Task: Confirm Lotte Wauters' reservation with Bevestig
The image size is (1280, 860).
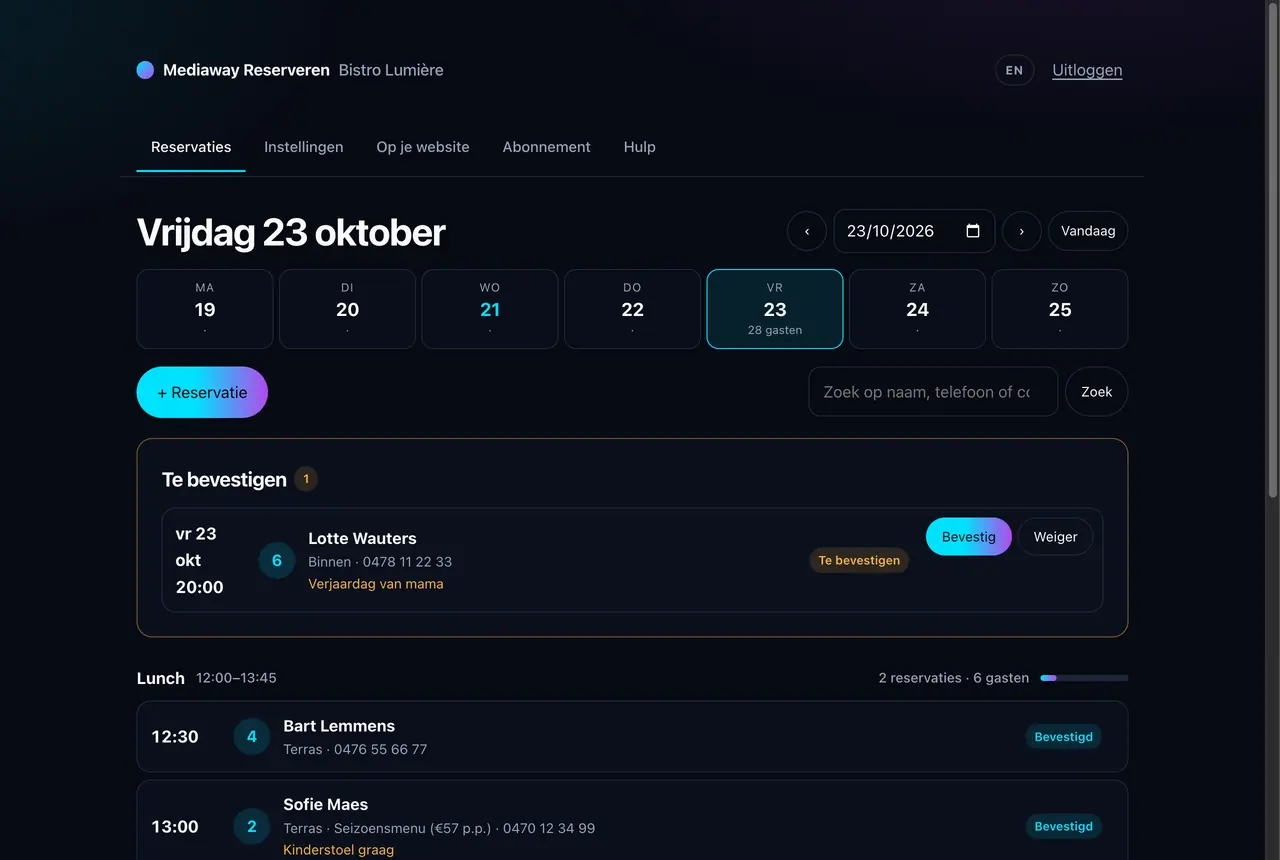Action: (x=969, y=537)
